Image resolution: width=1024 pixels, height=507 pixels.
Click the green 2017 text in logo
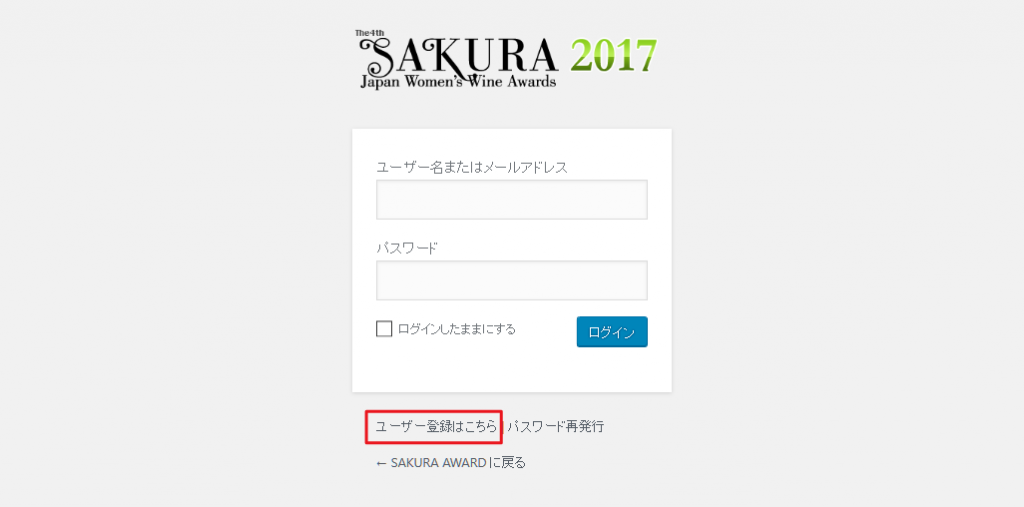click(x=613, y=56)
